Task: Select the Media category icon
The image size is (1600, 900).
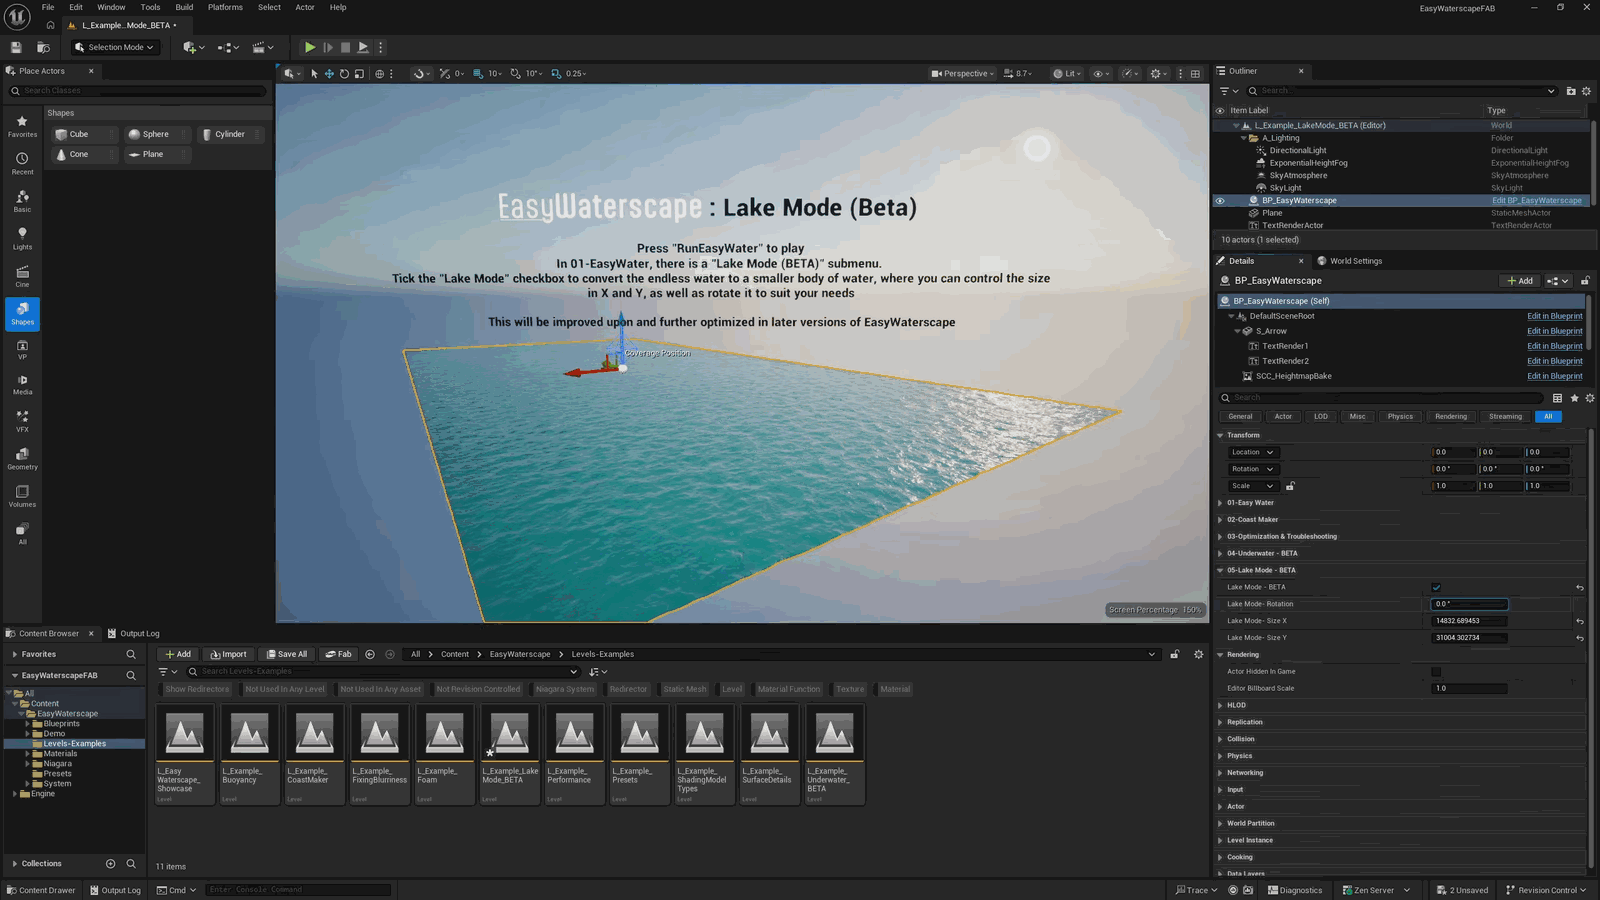Action: [x=22, y=384]
